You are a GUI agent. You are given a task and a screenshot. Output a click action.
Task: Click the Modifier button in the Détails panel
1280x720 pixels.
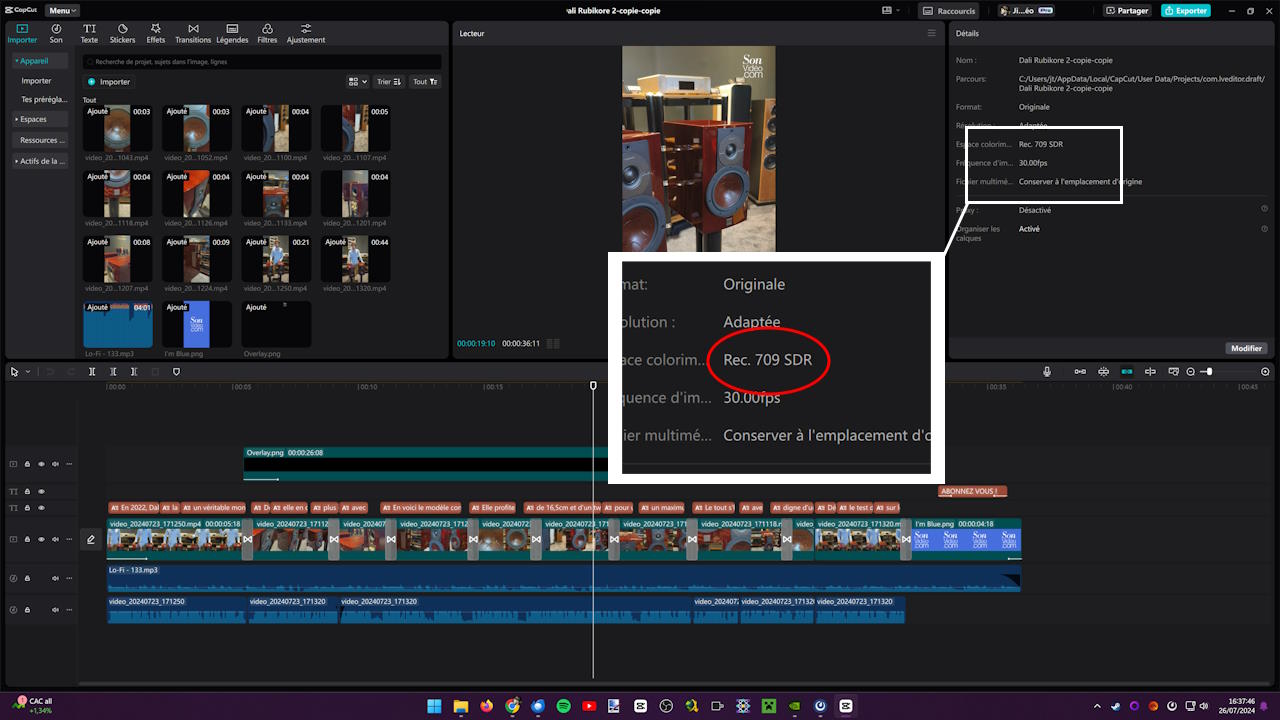pos(1246,348)
